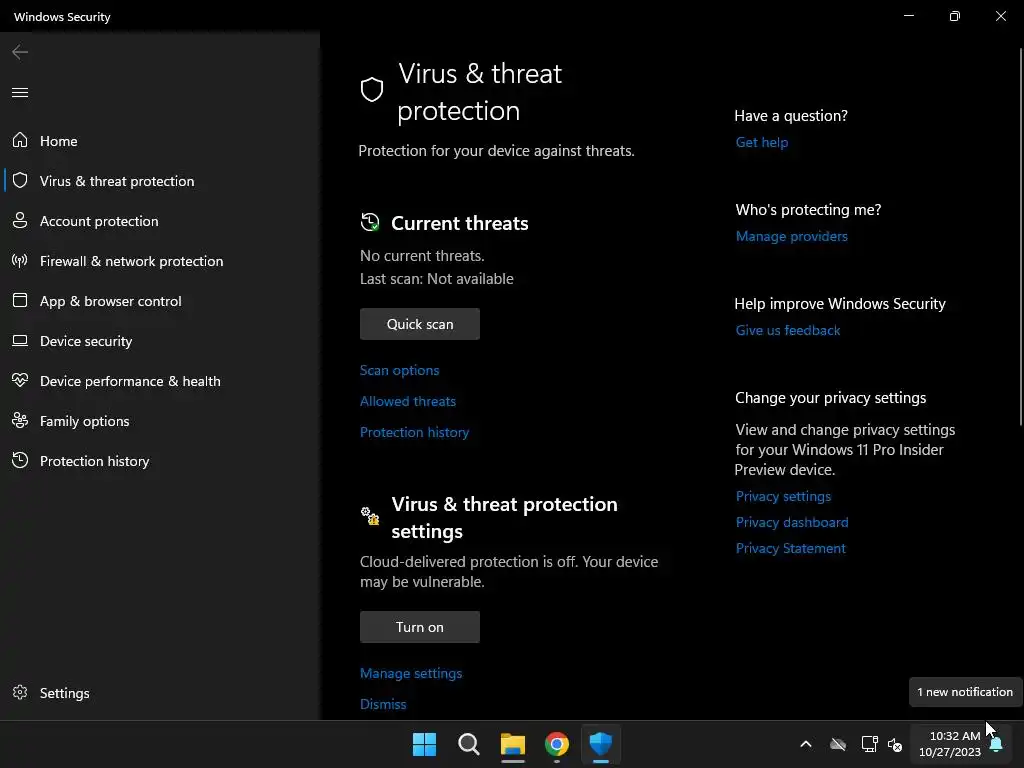Toggle the hamburger navigation menu
Image resolution: width=1024 pixels, height=768 pixels.
(x=20, y=92)
